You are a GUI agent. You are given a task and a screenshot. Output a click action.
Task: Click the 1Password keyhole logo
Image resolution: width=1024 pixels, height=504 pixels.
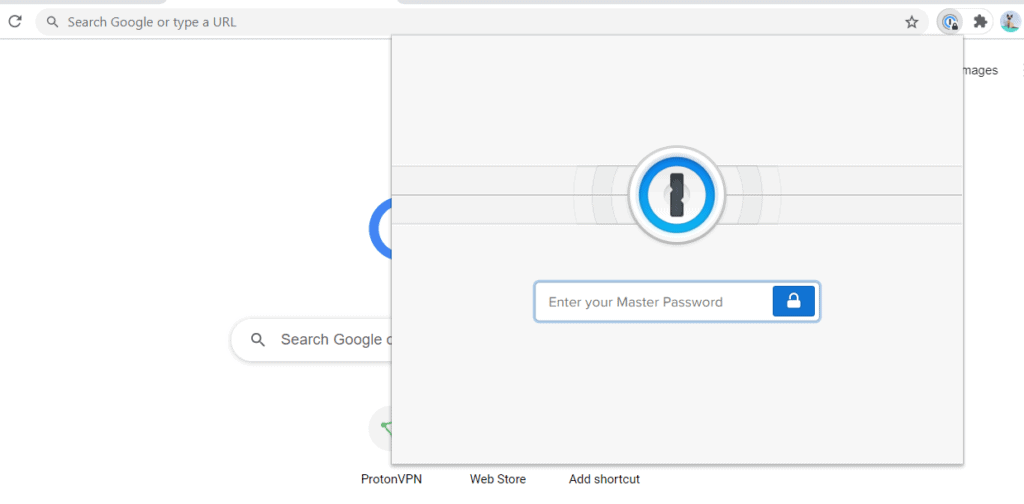677,195
